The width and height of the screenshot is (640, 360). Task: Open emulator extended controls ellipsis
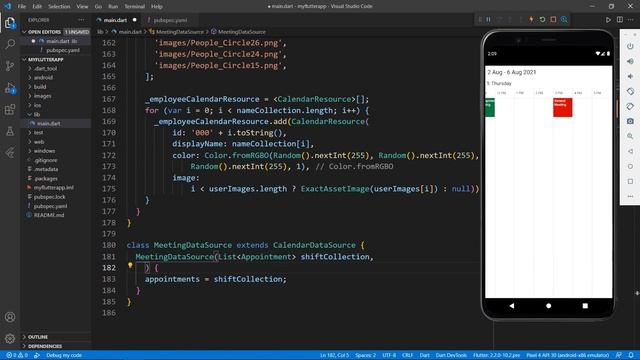click(630, 196)
